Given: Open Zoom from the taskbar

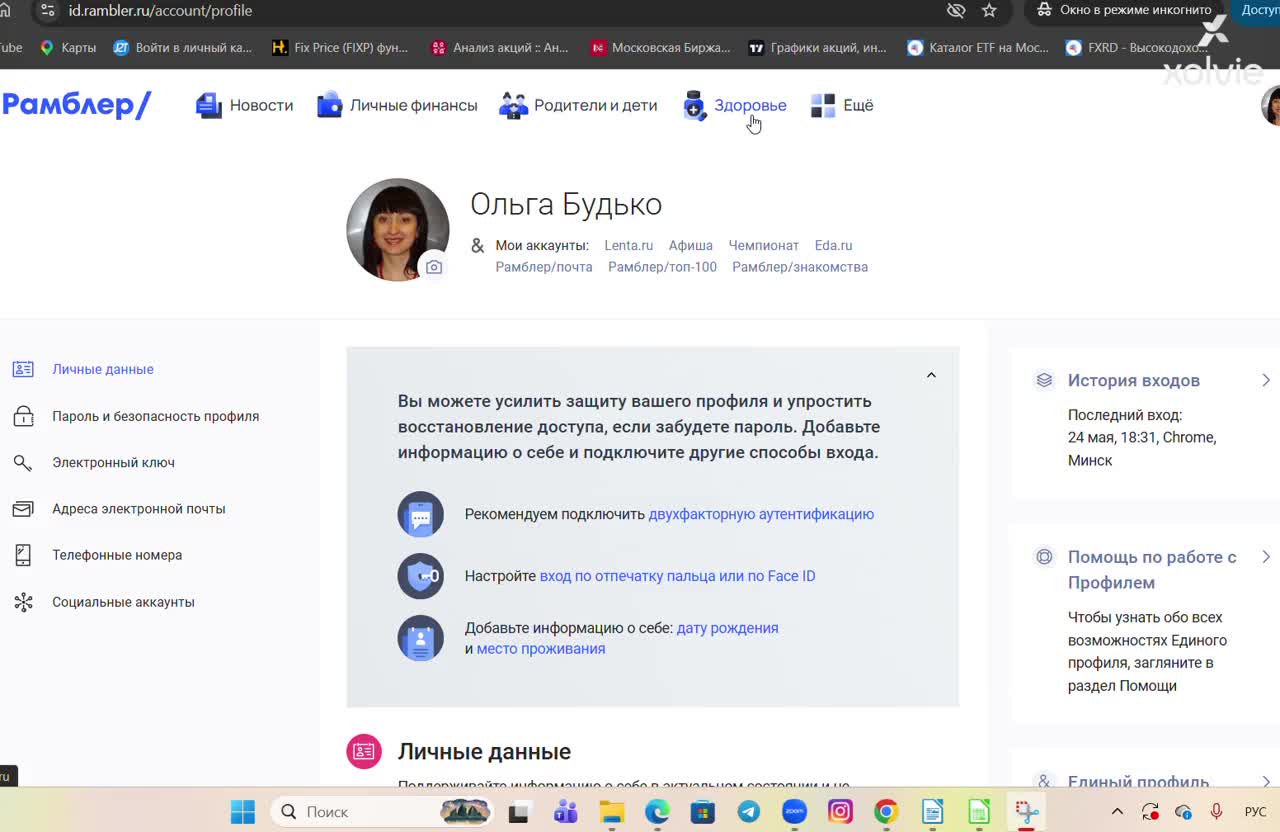Looking at the screenshot, I should pyautogui.click(x=794, y=812).
